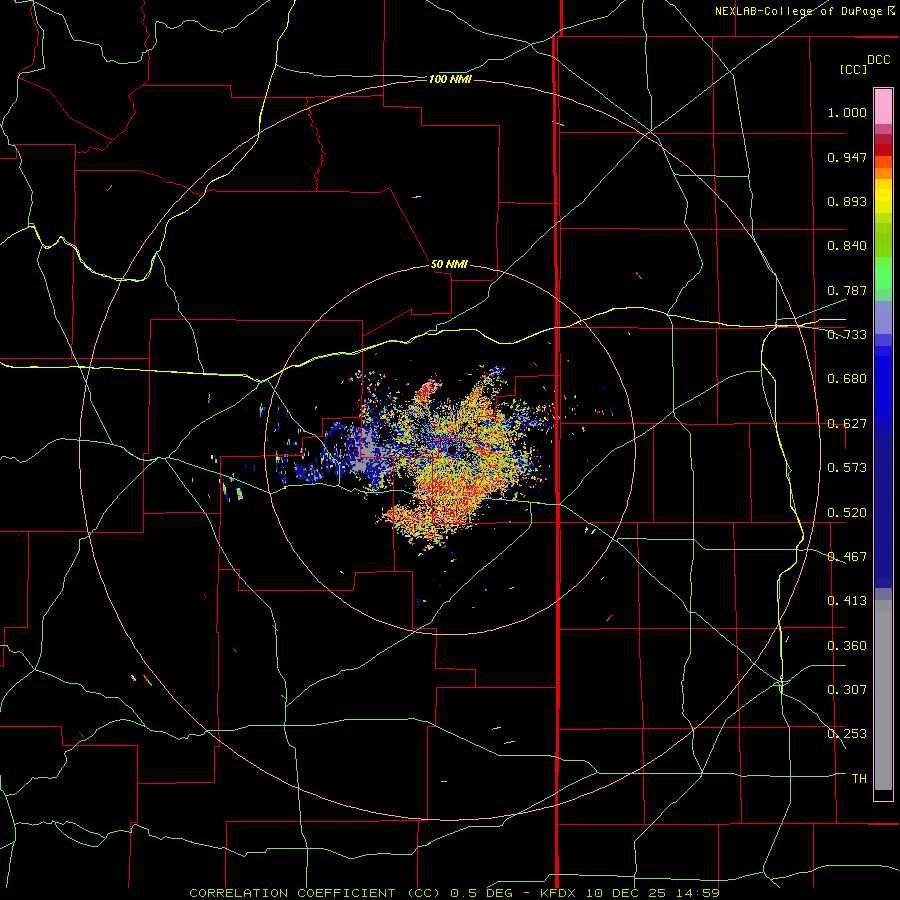
Task: Select the 0.947 scale value
Action: click(847, 157)
